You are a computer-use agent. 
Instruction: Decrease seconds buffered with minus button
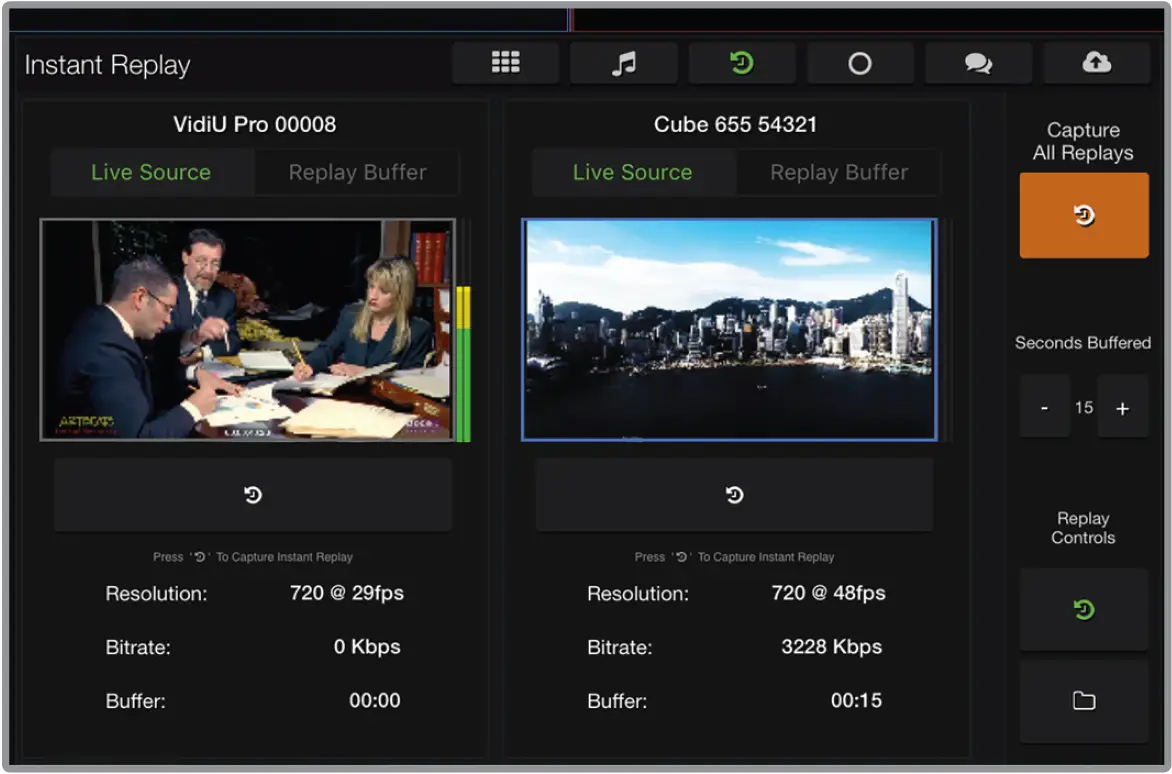(1044, 408)
